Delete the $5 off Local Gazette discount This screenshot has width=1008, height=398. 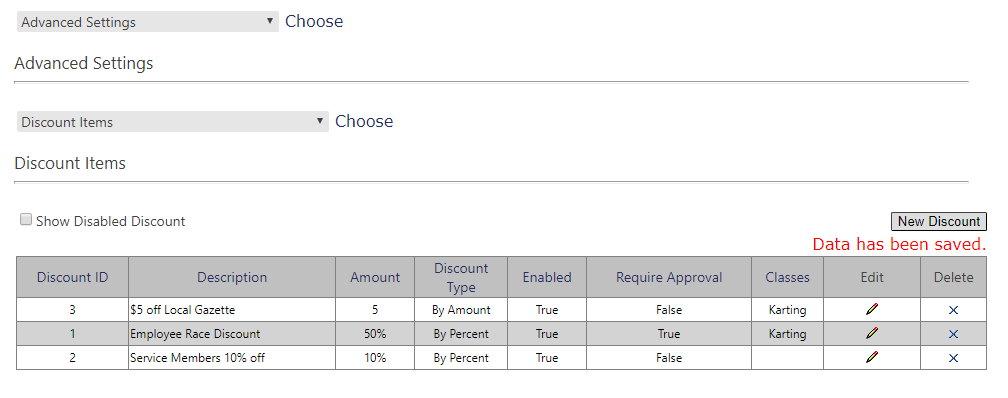point(953,310)
